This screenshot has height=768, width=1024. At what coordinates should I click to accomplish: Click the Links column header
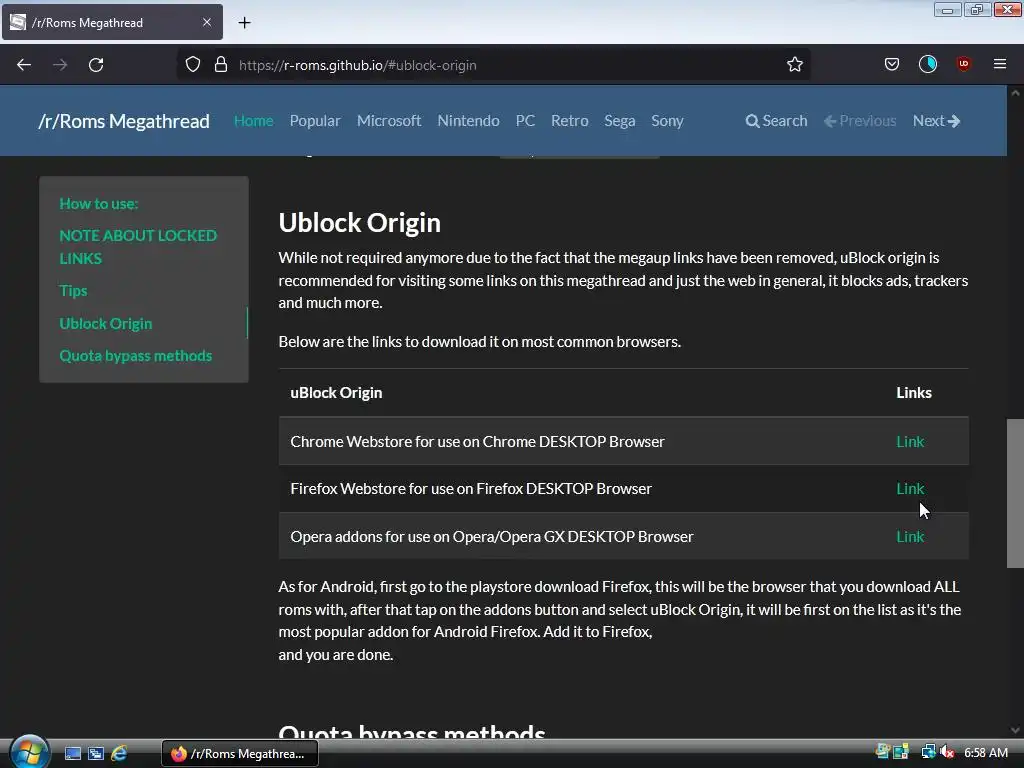click(914, 392)
